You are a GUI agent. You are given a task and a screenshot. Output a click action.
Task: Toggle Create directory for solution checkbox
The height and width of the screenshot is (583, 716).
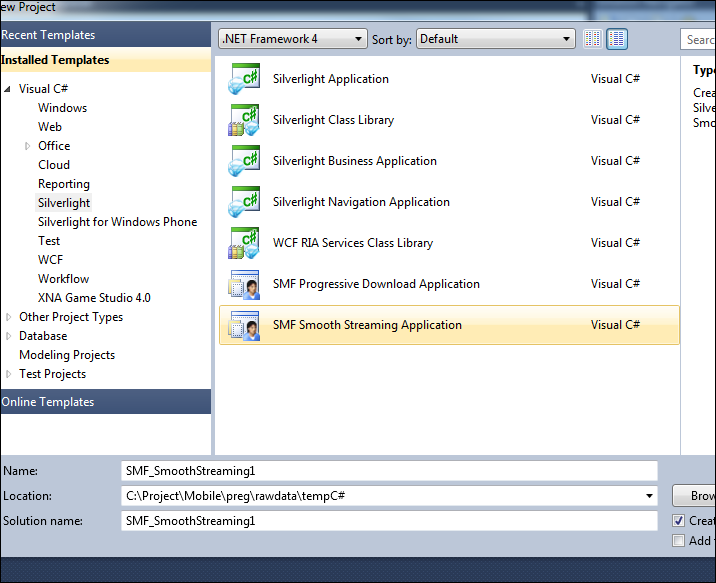click(x=679, y=520)
